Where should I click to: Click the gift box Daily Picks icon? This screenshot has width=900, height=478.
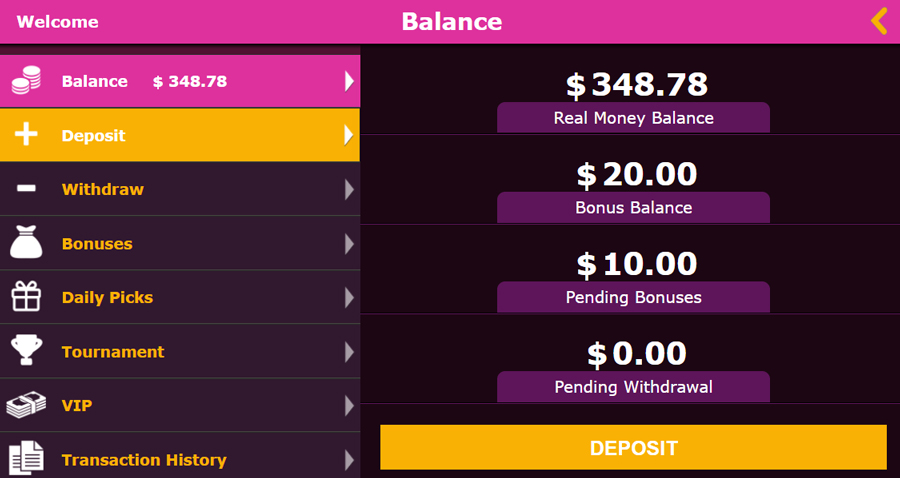[27, 297]
